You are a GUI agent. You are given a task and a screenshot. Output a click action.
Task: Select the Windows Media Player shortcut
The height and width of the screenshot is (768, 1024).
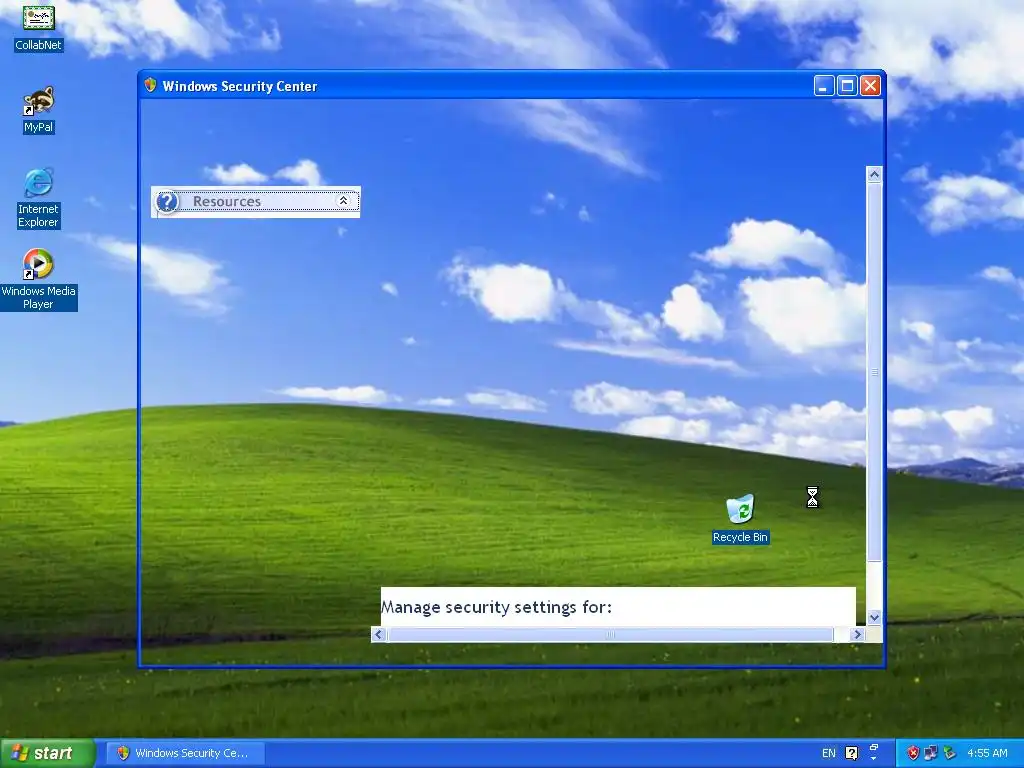tap(39, 279)
